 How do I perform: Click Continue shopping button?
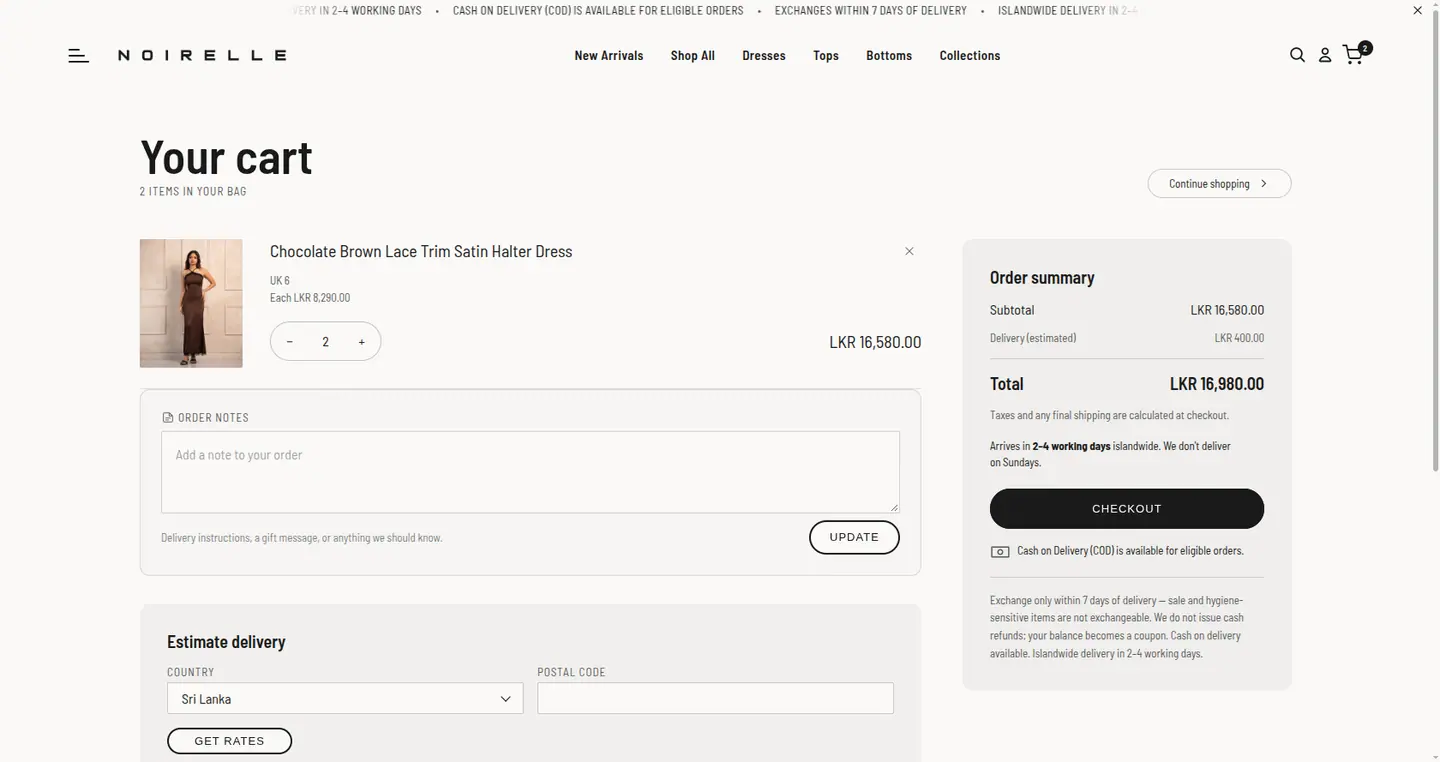[1220, 184]
